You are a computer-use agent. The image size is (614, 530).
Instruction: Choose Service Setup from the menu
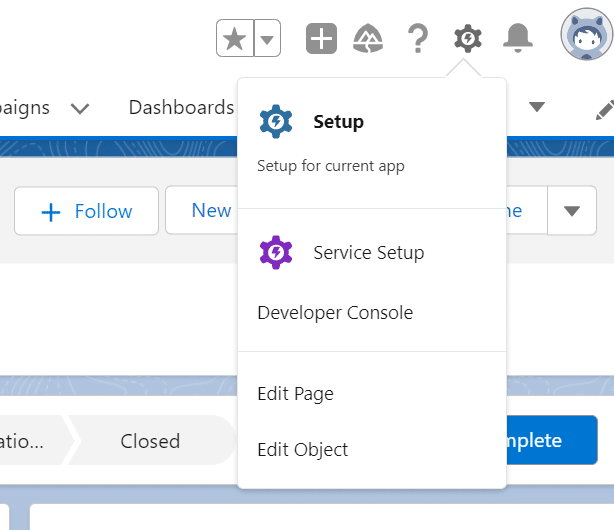(368, 253)
